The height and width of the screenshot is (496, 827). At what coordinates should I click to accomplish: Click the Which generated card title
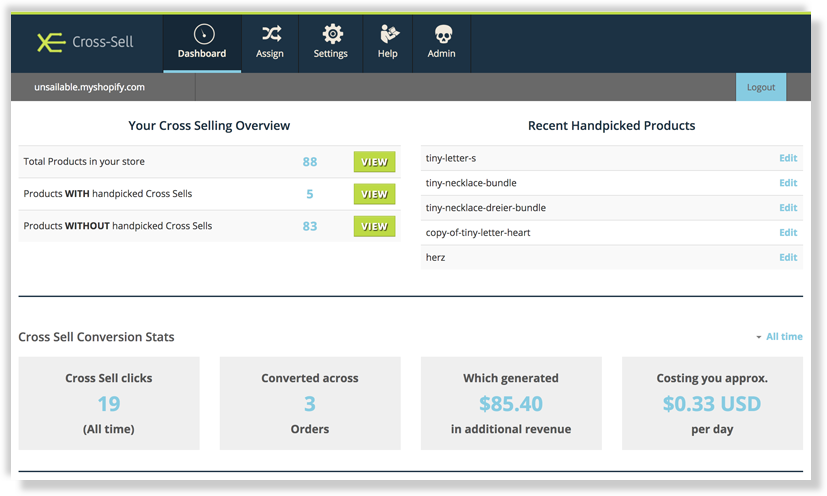[x=511, y=378]
